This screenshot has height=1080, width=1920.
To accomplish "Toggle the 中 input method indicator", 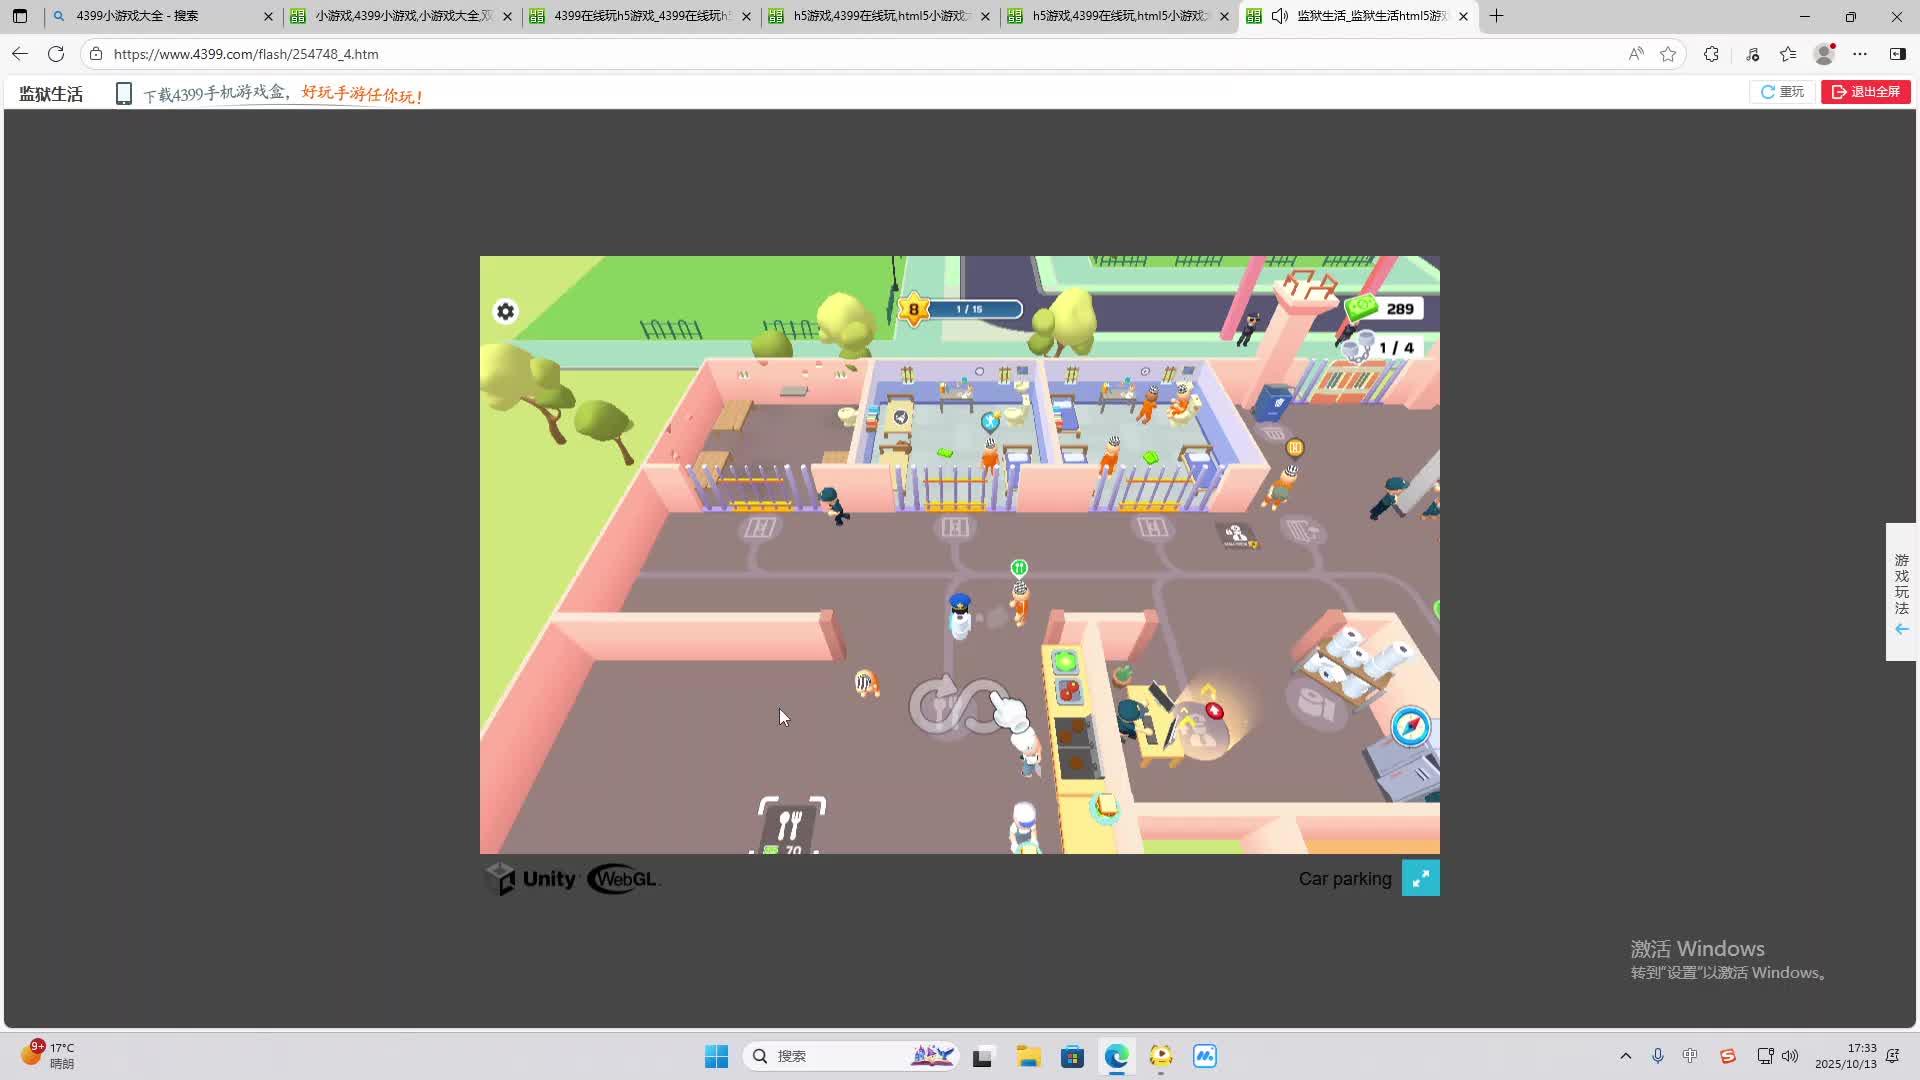I will coord(1690,1056).
